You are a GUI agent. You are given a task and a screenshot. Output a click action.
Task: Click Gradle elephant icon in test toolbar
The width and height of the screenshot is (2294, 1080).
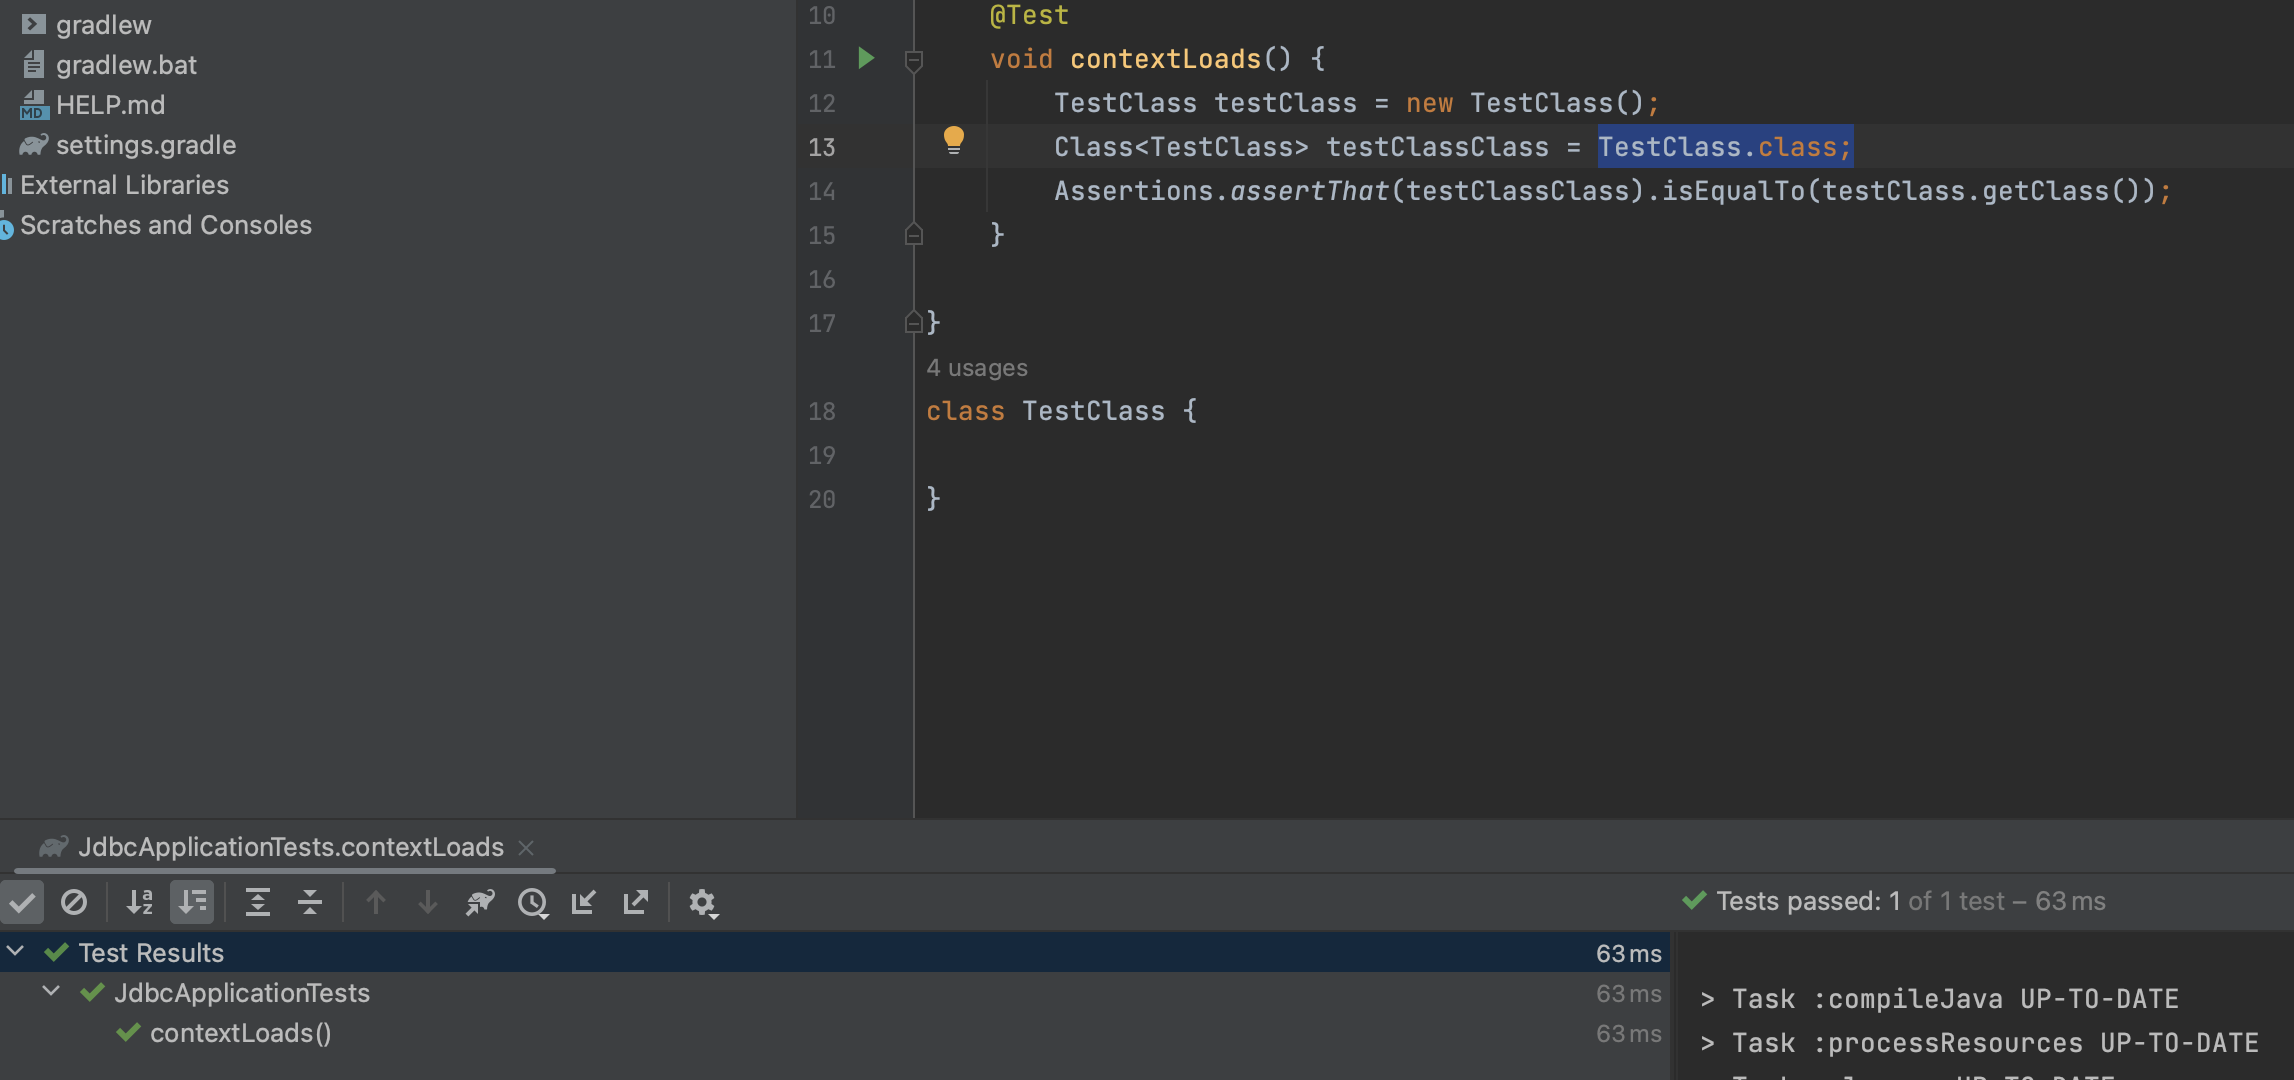coord(480,903)
